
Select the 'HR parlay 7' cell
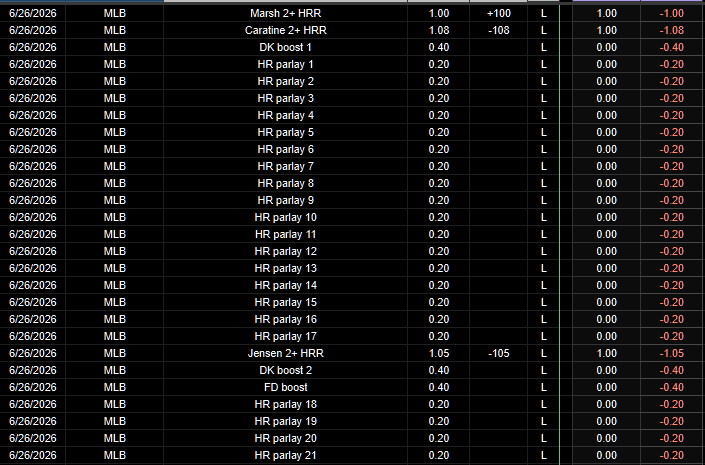point(286,166)
